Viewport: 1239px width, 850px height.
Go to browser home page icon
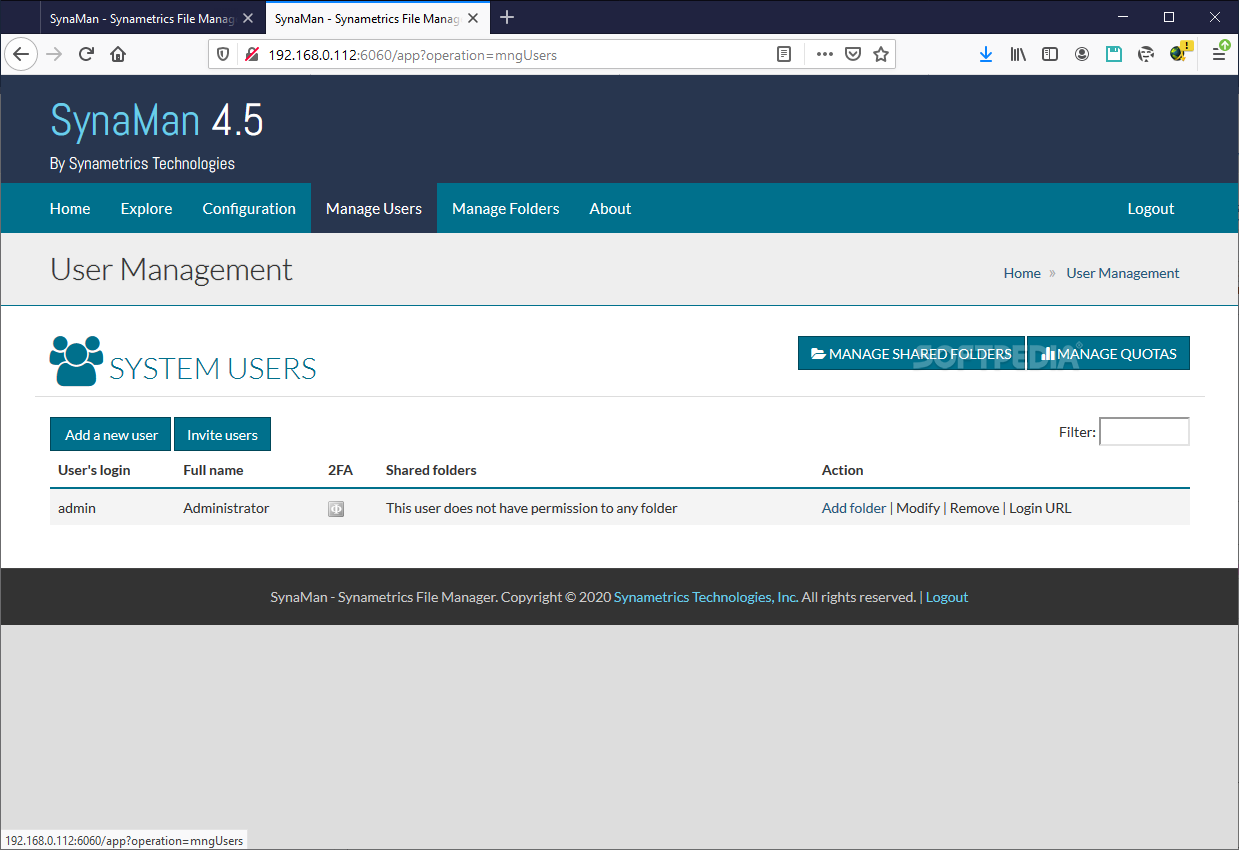coord(118,54)
